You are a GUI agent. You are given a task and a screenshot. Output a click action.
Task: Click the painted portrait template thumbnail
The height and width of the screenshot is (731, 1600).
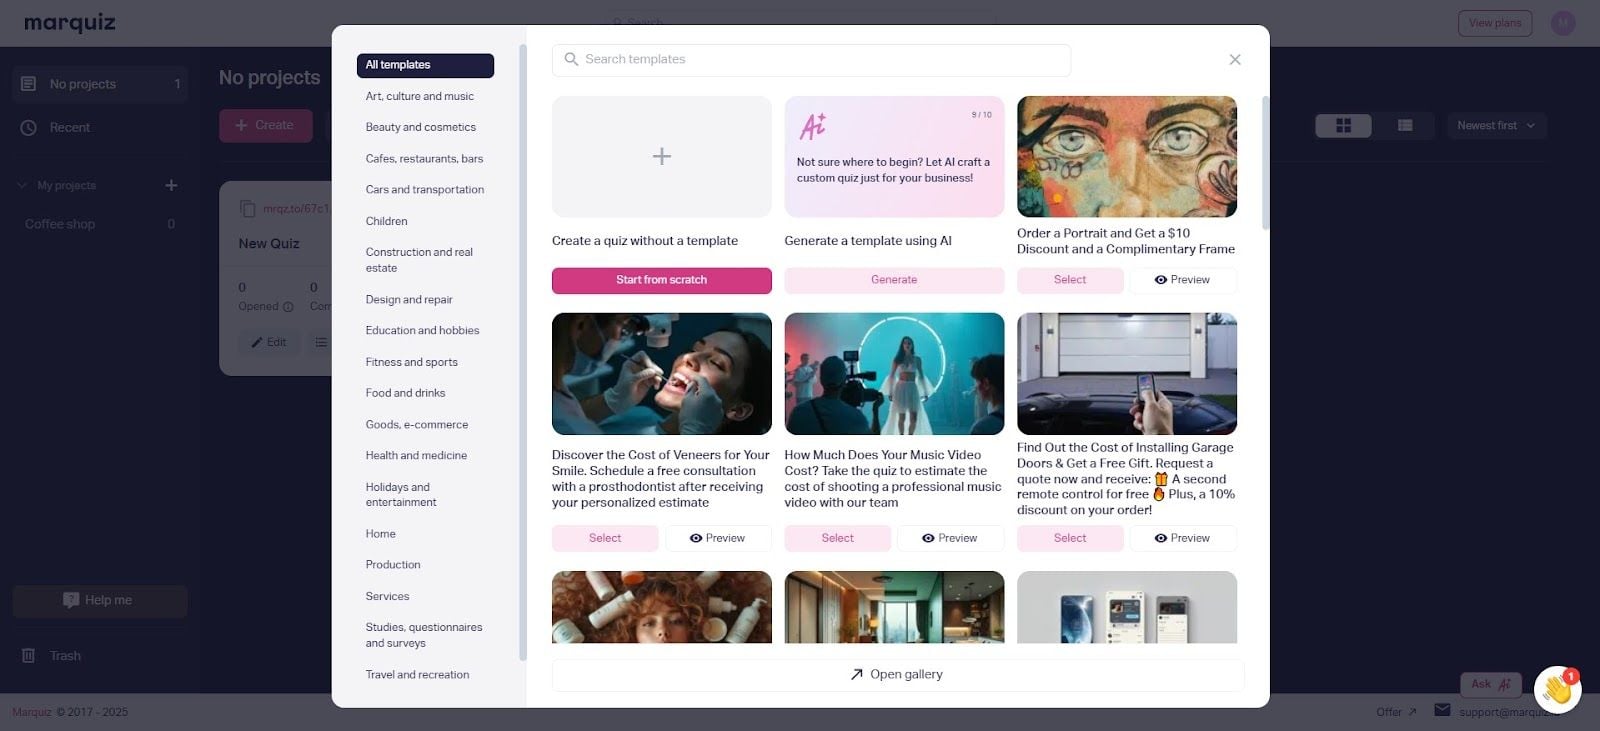tap(1127, 157)
